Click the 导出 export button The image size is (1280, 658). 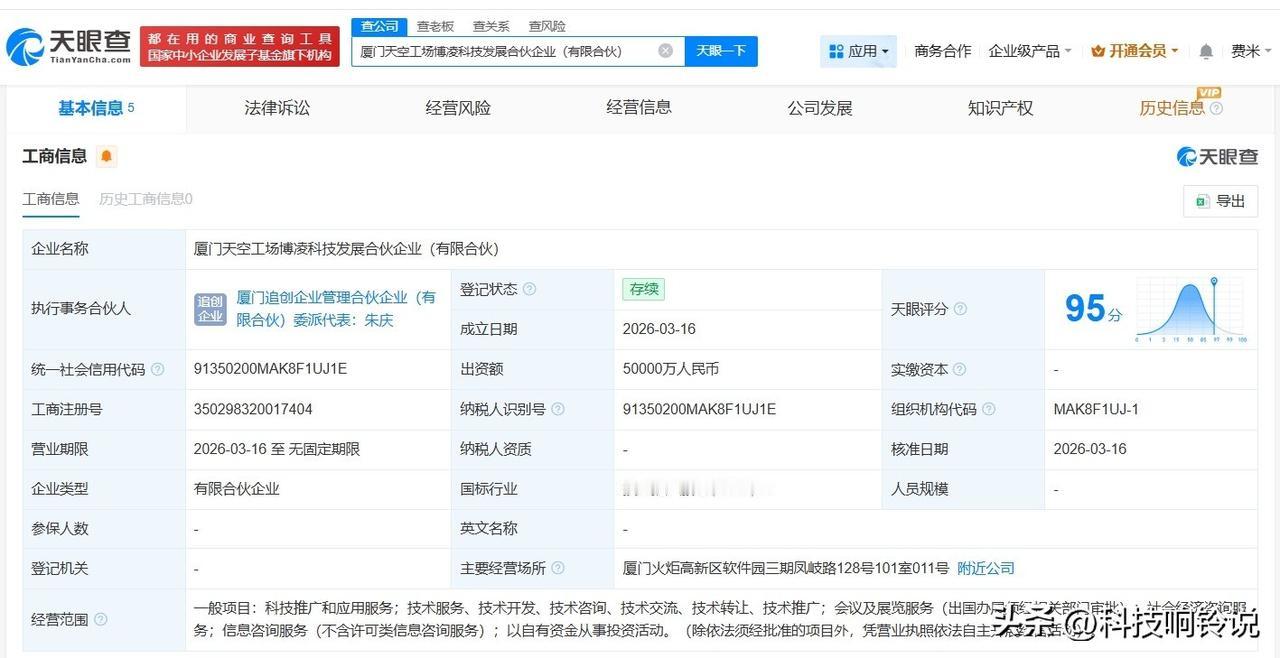point(1220,201)
